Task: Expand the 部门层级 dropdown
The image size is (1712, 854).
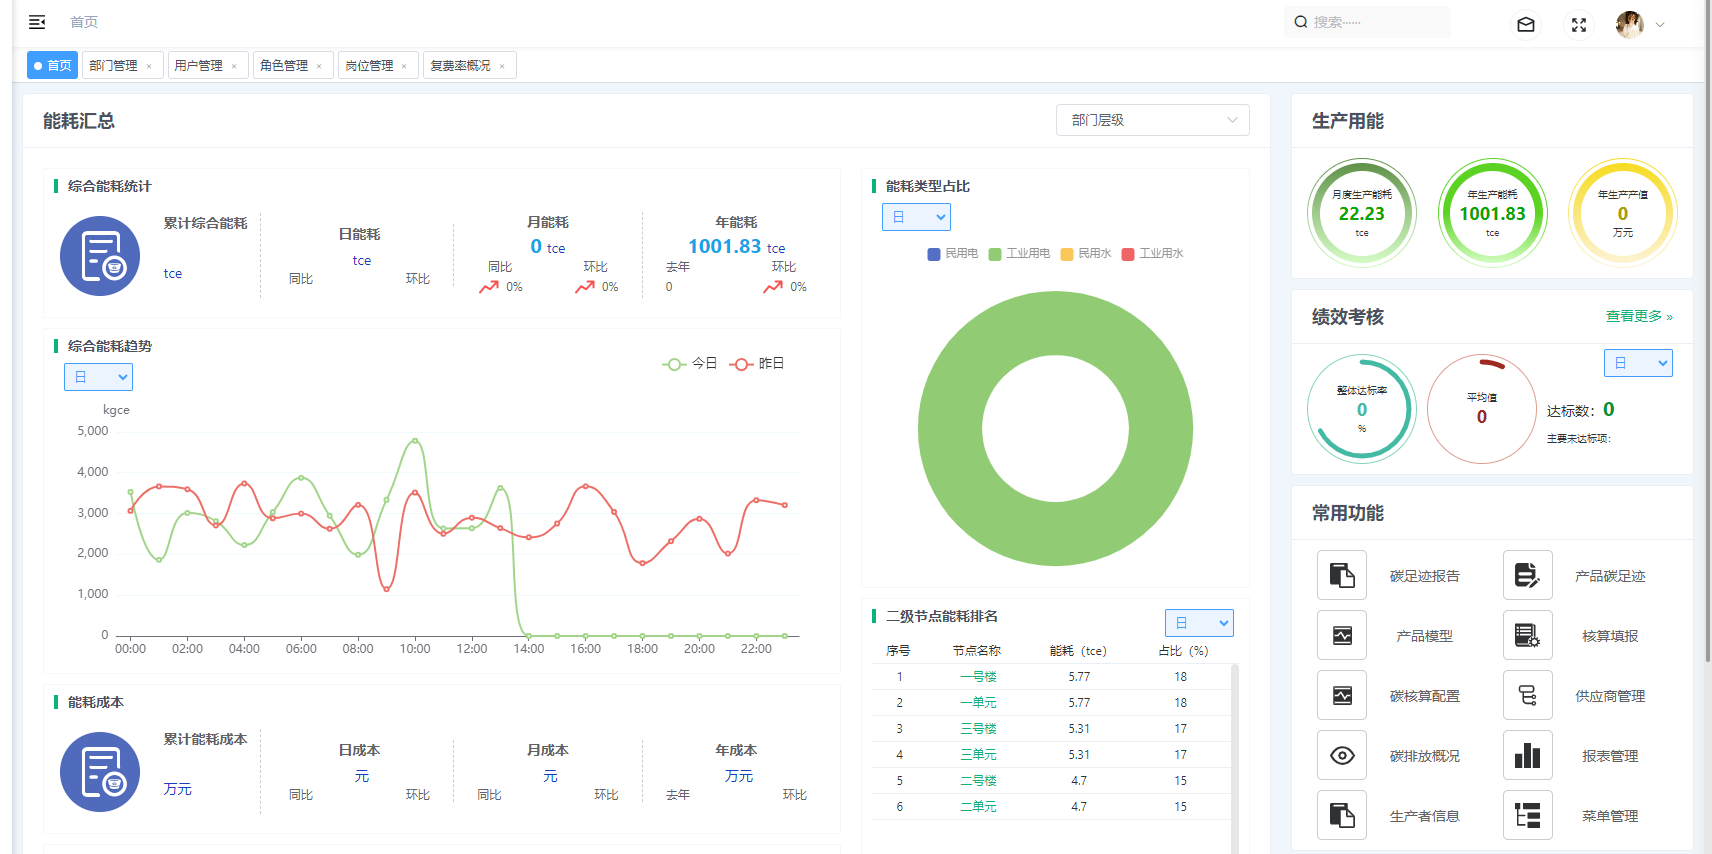Action: tap(1152, 120)
